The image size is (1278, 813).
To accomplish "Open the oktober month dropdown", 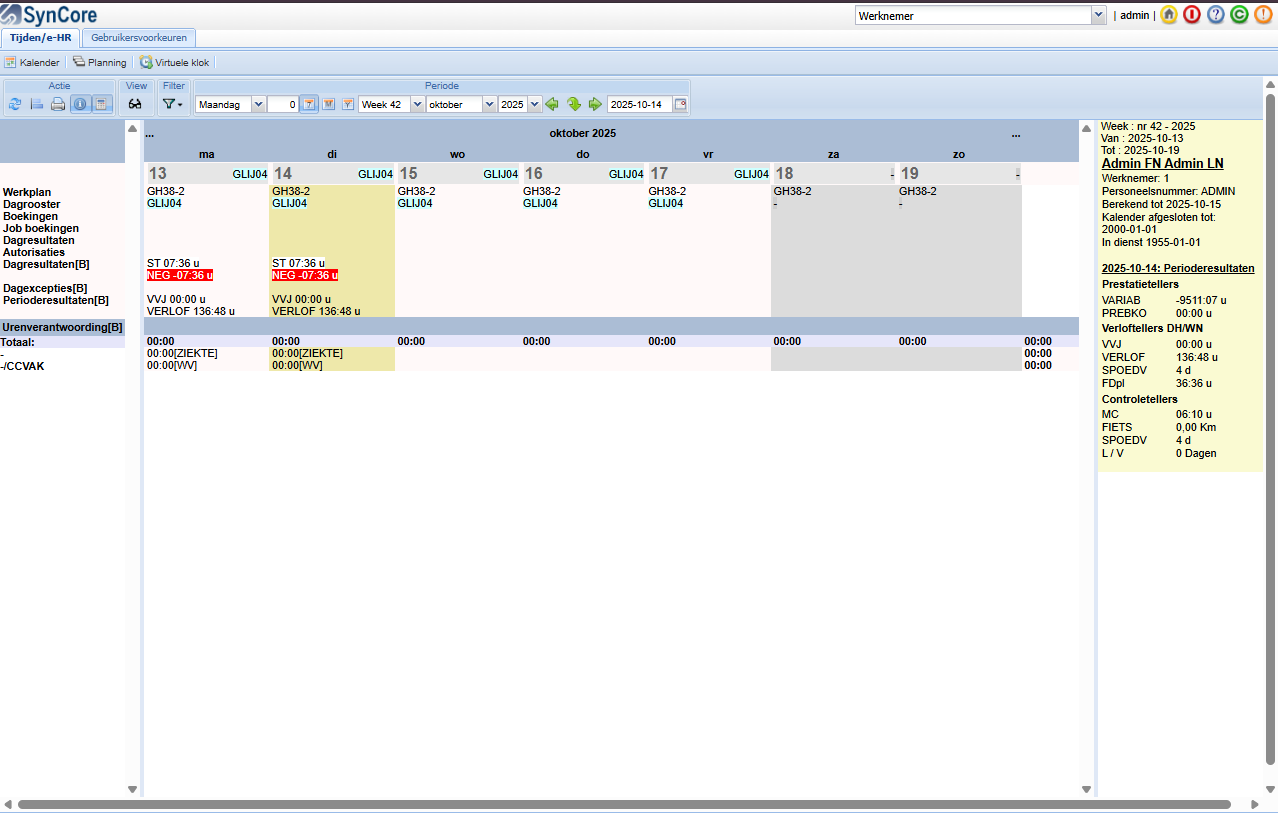I will pyautogui.click(x=489, y=104).
